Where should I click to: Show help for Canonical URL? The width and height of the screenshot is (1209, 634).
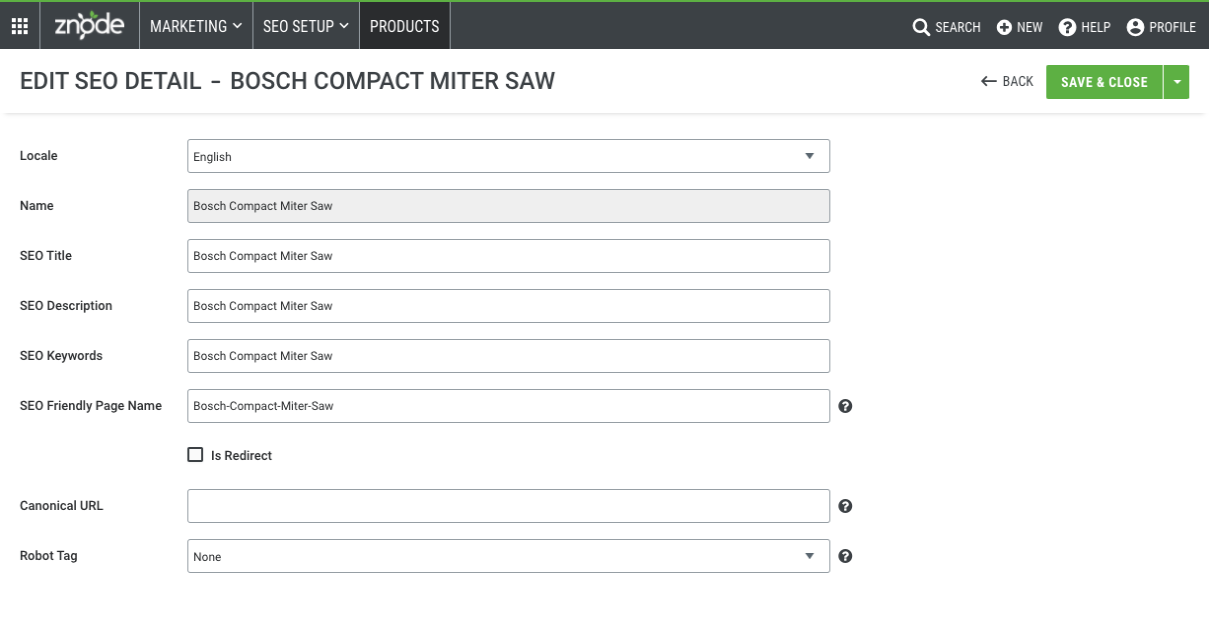(x=845, y=506)
